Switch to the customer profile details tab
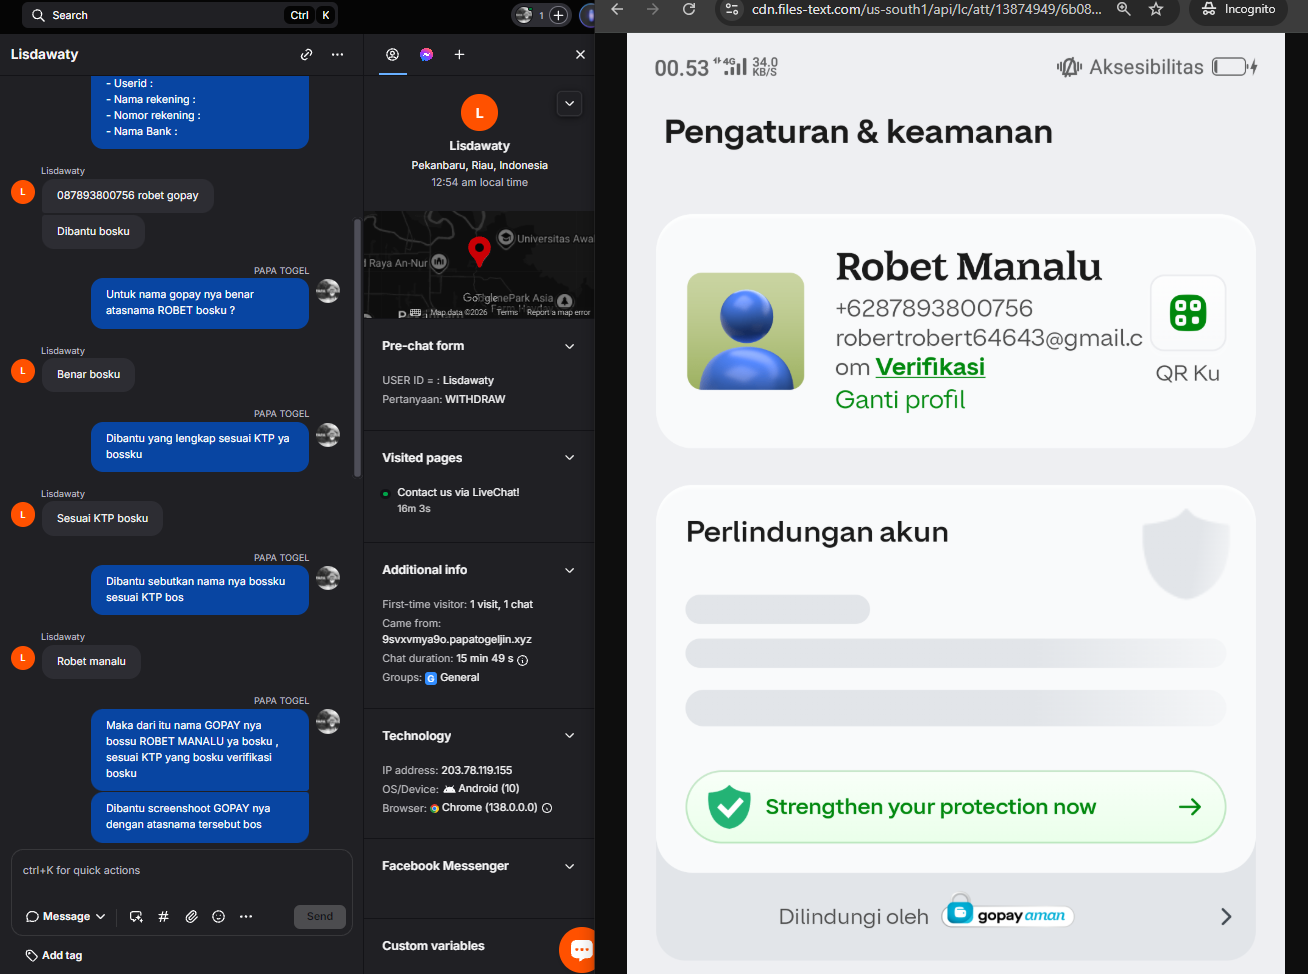 (393, 54)
